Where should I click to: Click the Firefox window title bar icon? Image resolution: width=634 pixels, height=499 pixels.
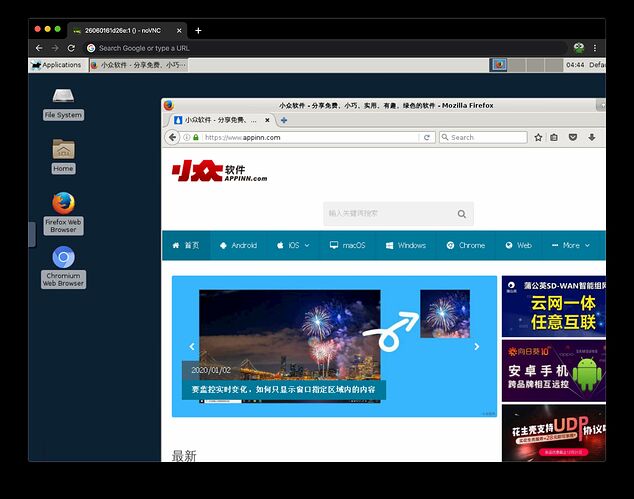169,105
